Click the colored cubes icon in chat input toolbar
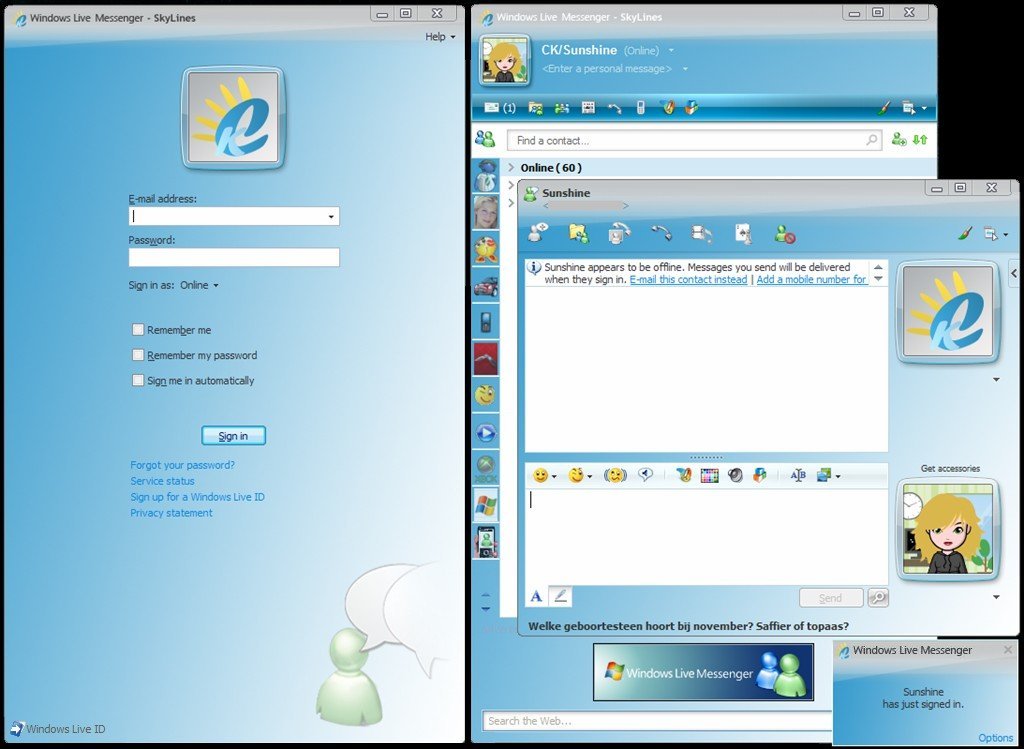This screenshot has width=1024, height=749. click(760, 475)
